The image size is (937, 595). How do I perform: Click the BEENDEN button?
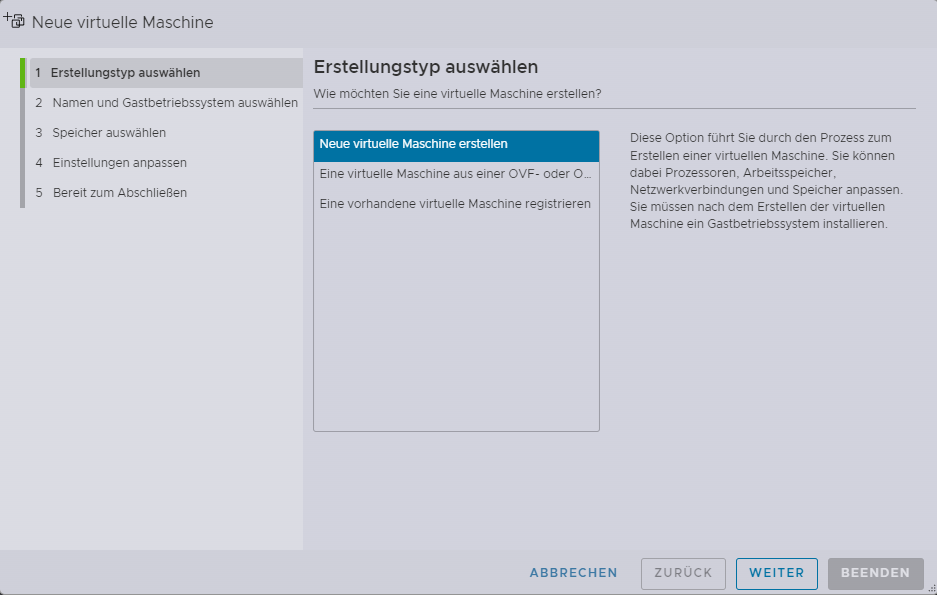pos(876,573)
